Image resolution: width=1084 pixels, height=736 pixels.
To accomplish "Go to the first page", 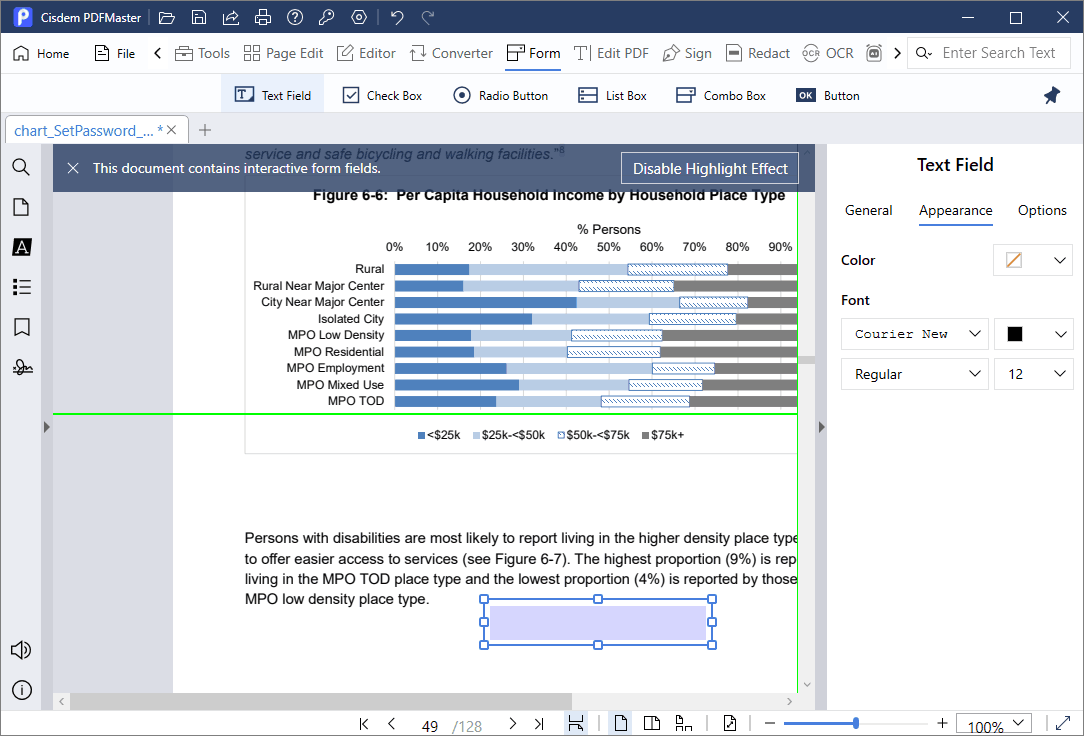I will point(364,724).
